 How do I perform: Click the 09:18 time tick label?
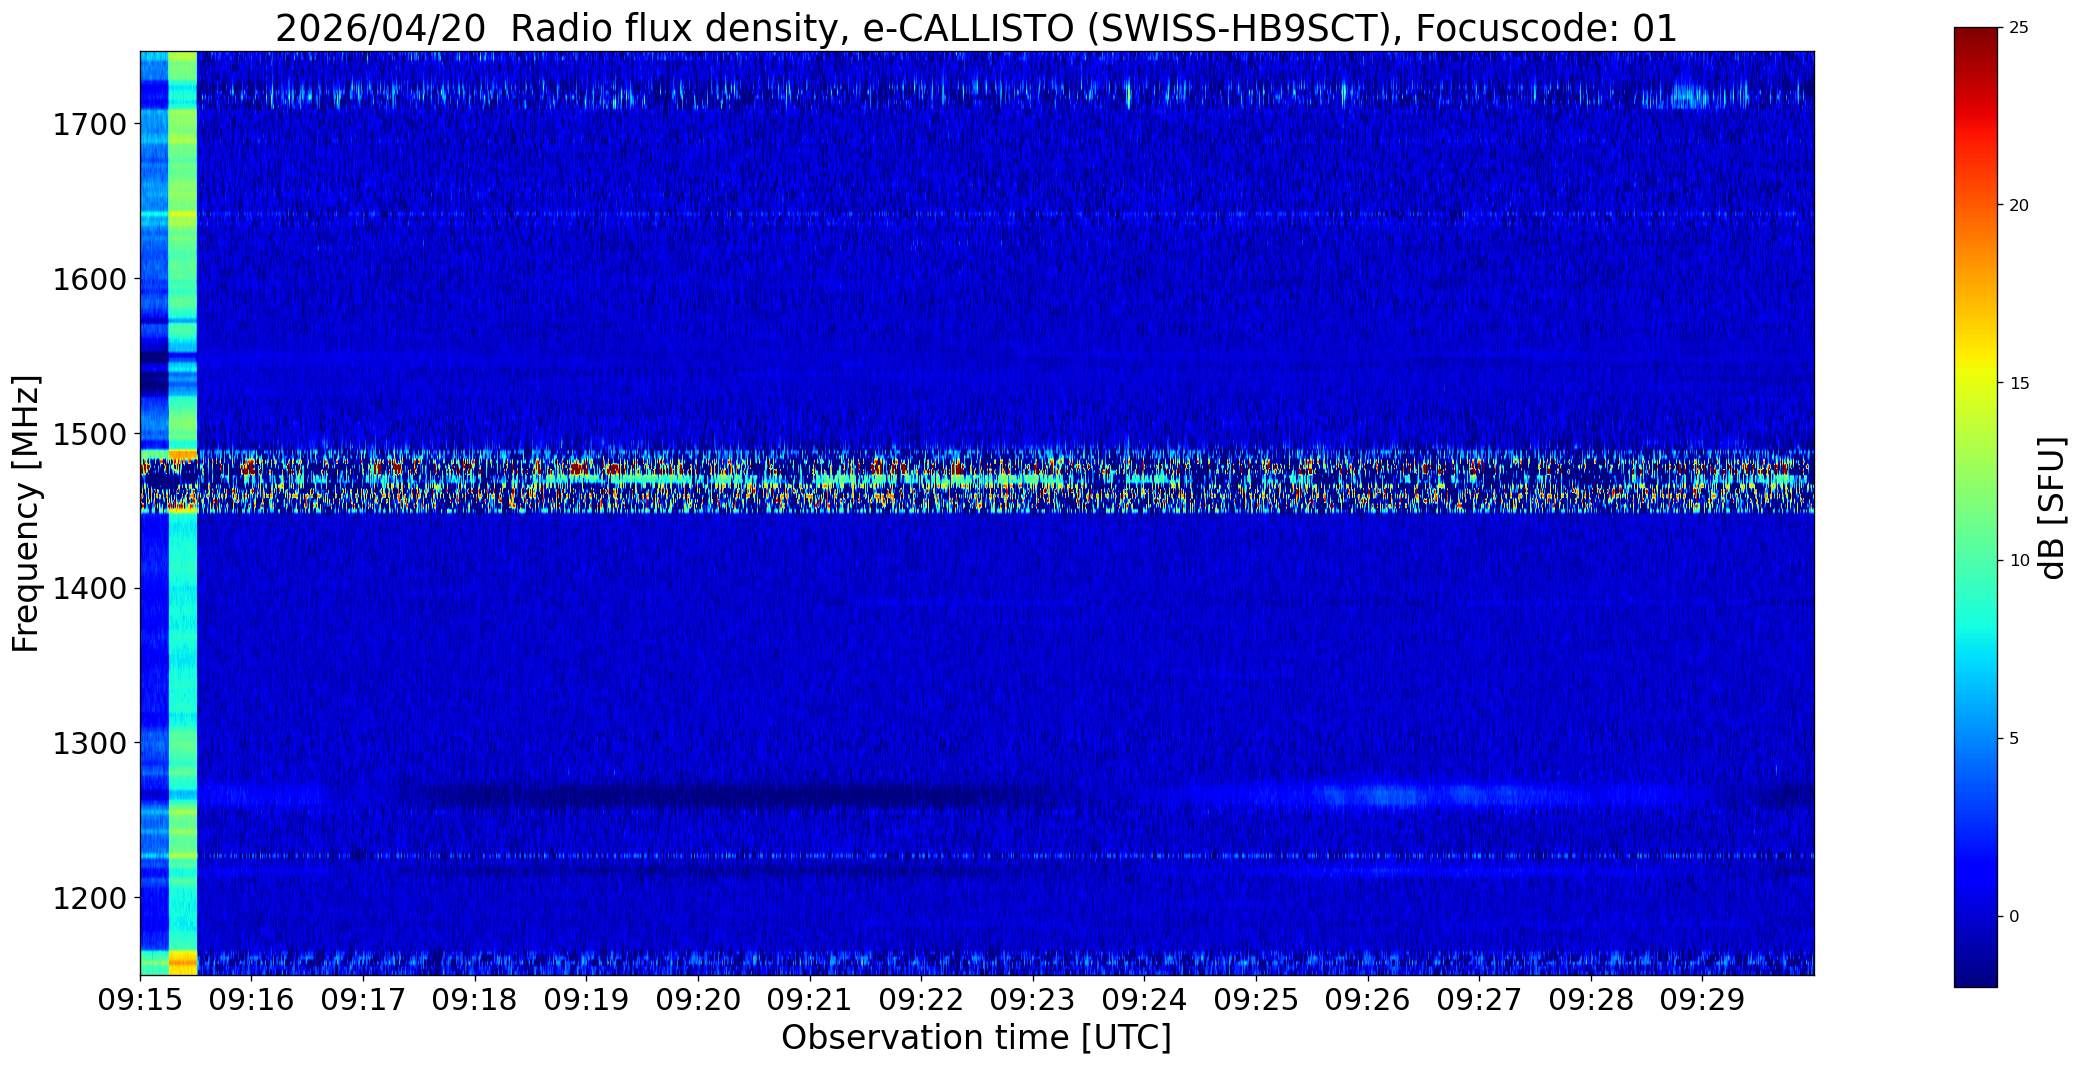475,1000
